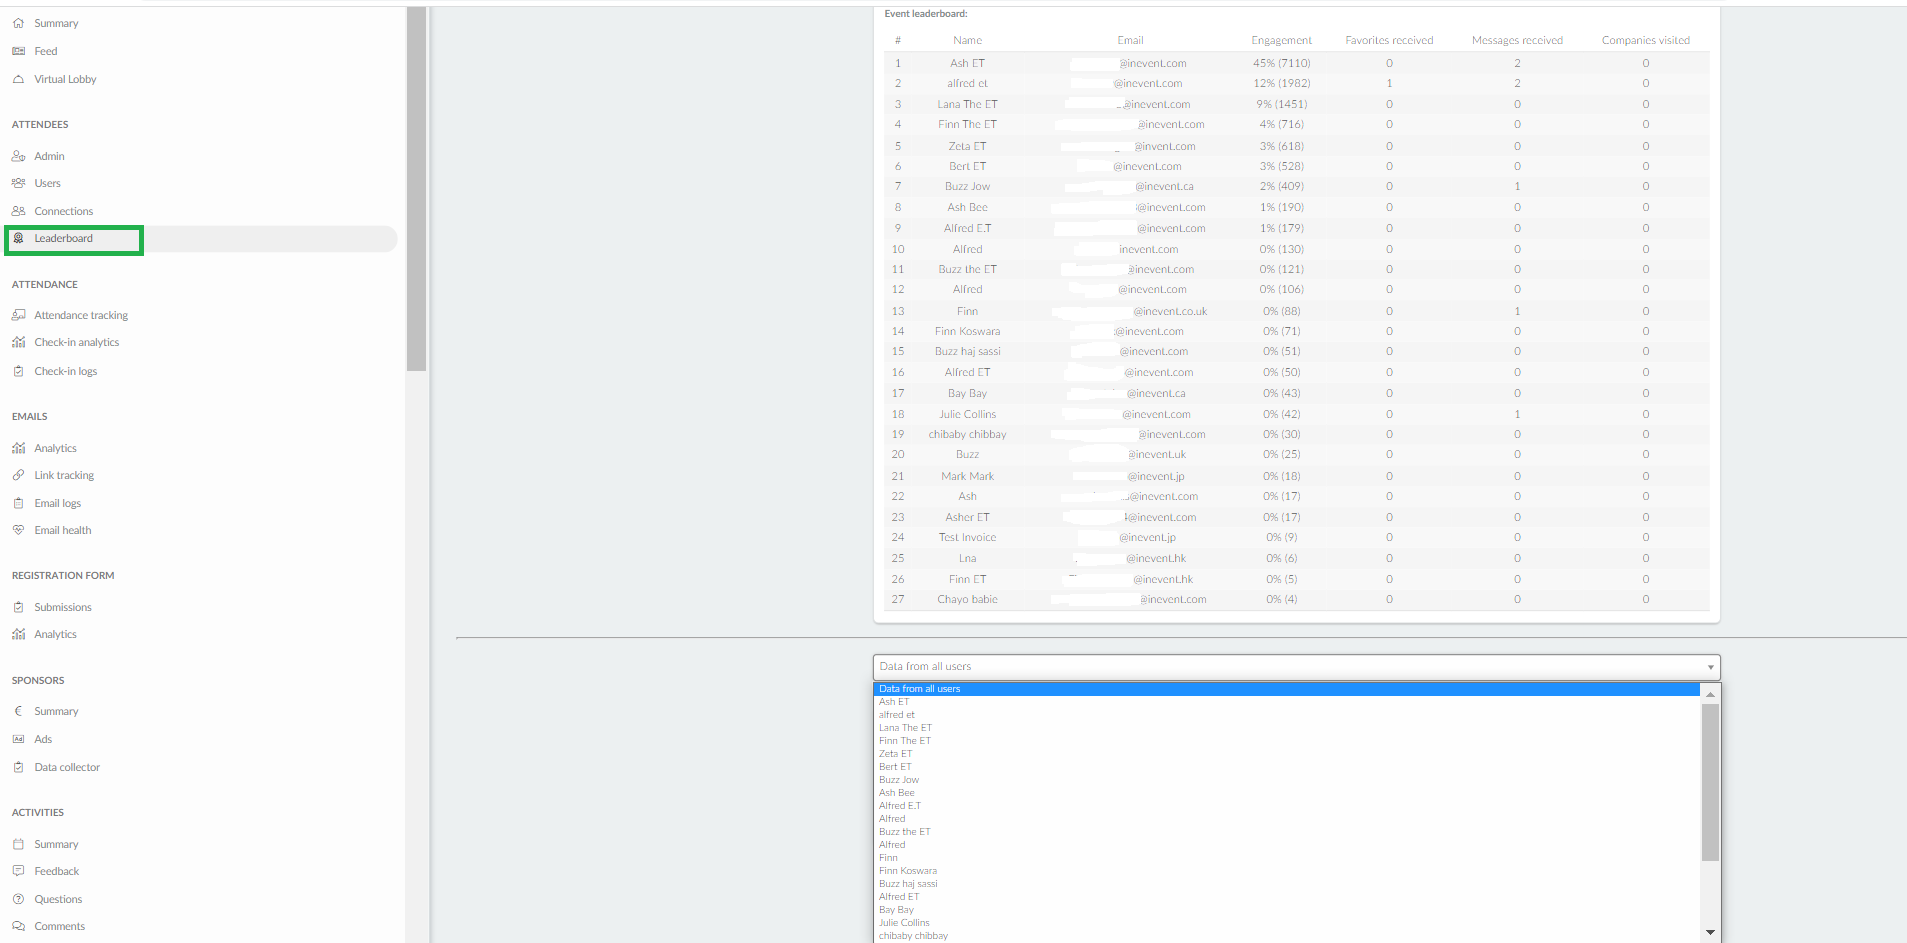Navigate to Data collector
1907x943 pixels.
pyautogui.click(x=67, y=767)
